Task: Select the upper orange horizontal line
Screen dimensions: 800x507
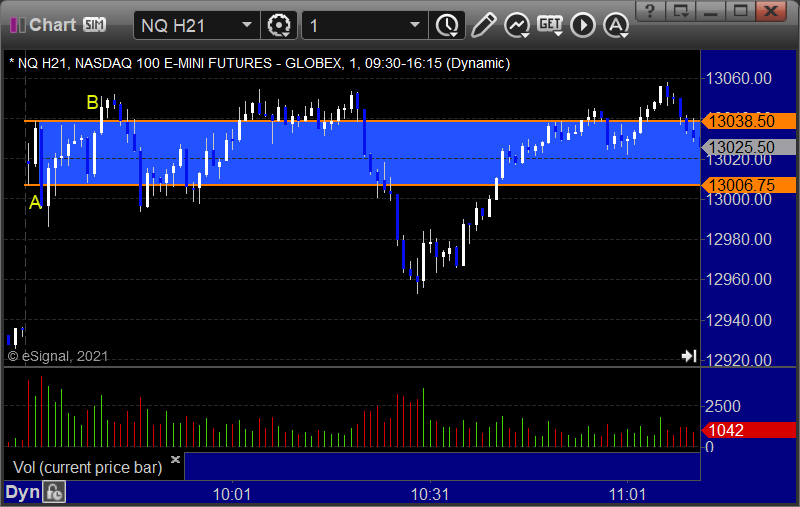Action: (362, 121)
